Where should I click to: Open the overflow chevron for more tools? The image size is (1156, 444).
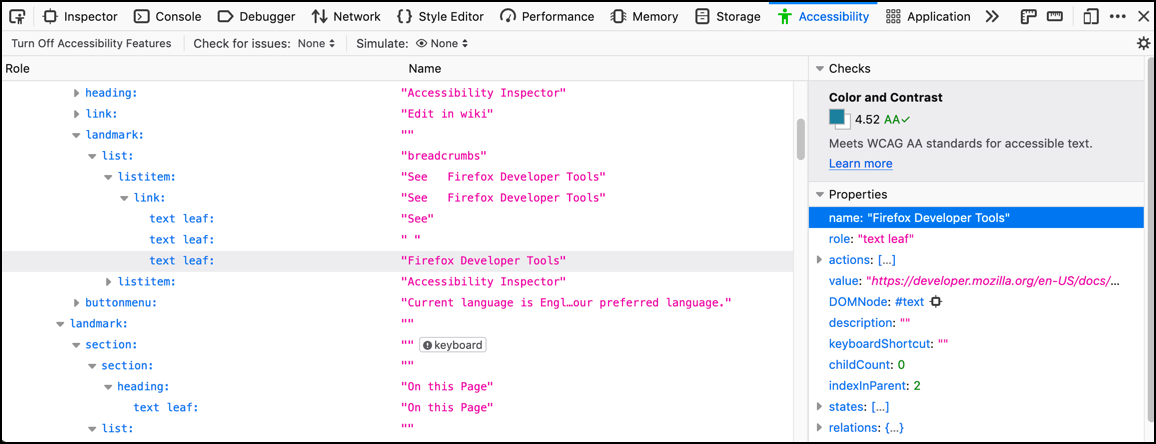point(992,16)
